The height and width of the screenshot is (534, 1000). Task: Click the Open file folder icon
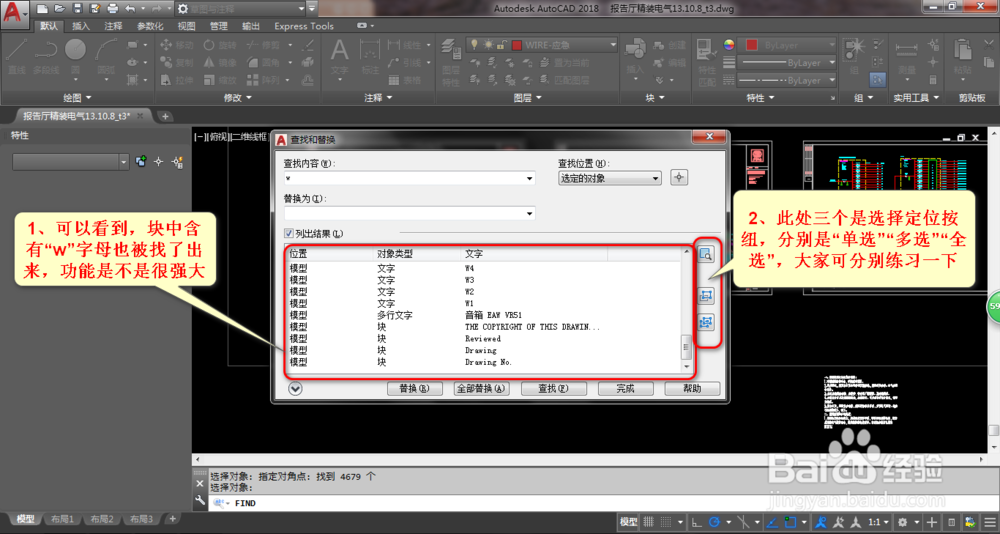point(59,9)
